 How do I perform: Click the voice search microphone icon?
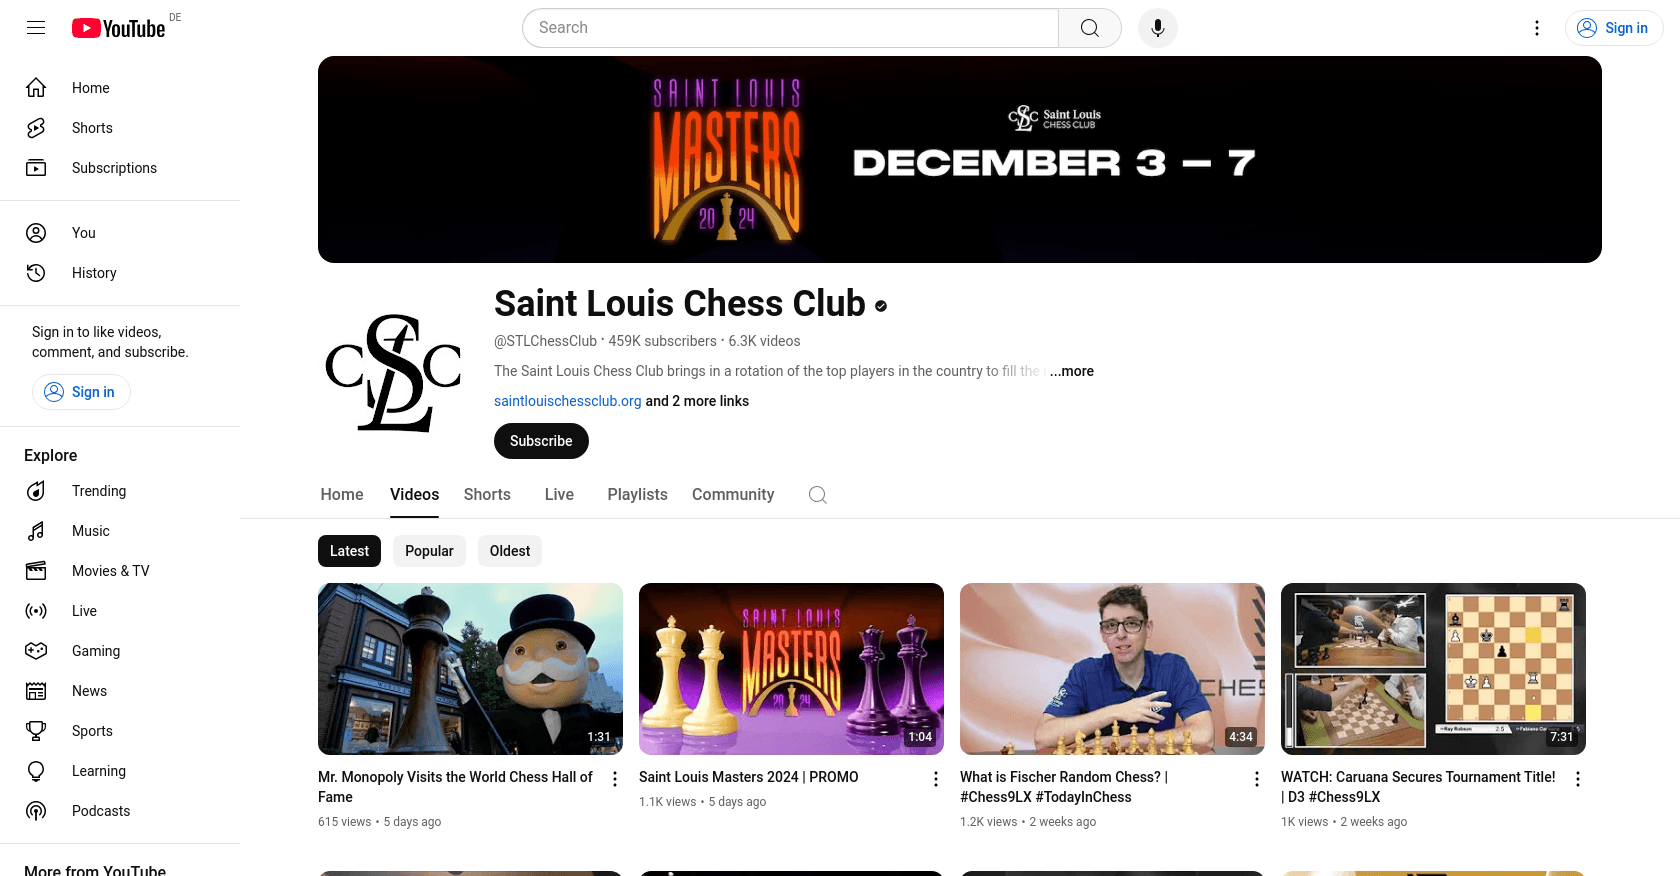pos(1158,28)
